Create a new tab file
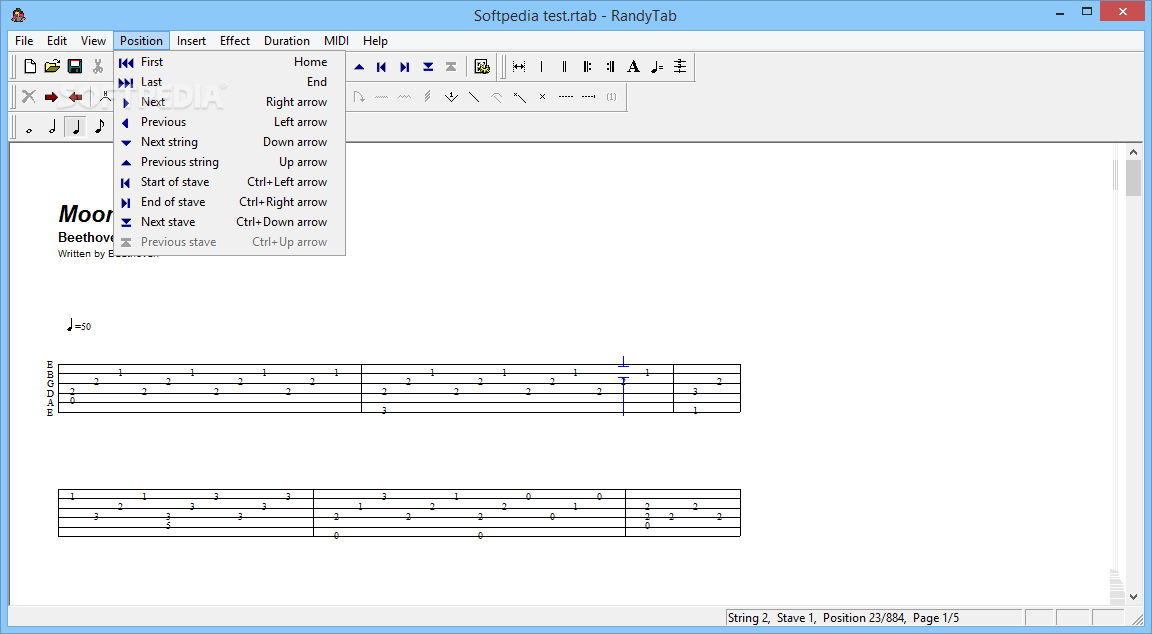This screenshot has height=634, width=1152. click(30, 67)
